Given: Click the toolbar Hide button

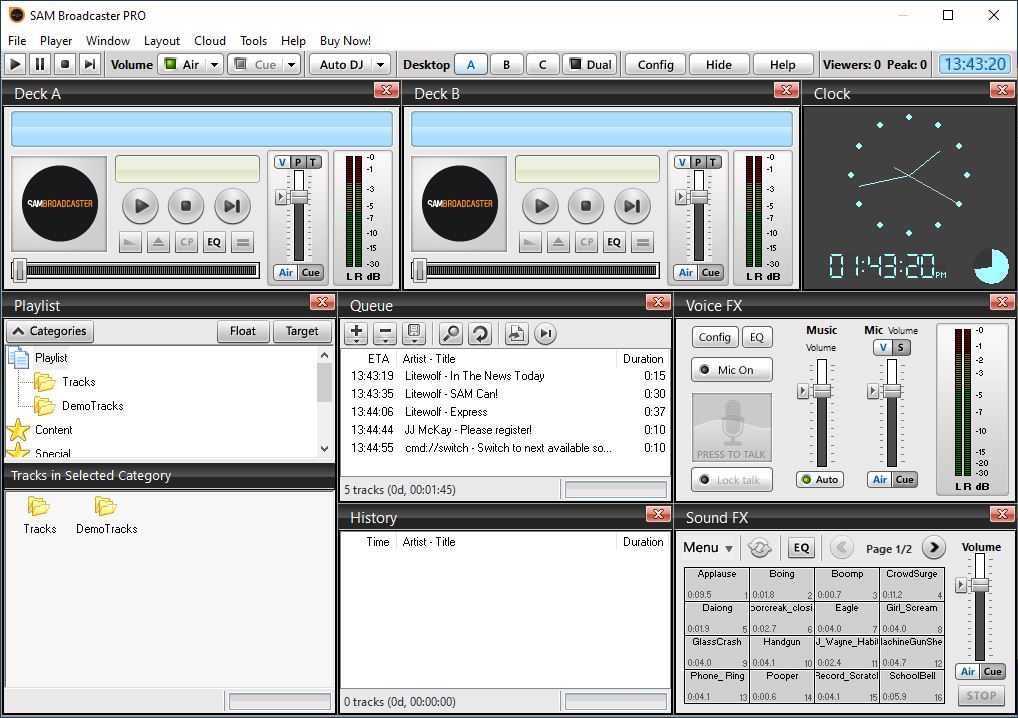Looking at the screenshot, I should pos(718,64).
